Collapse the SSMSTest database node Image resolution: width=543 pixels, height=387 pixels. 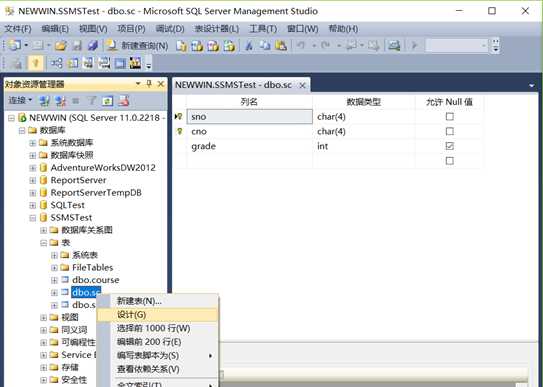click(33, 218)
